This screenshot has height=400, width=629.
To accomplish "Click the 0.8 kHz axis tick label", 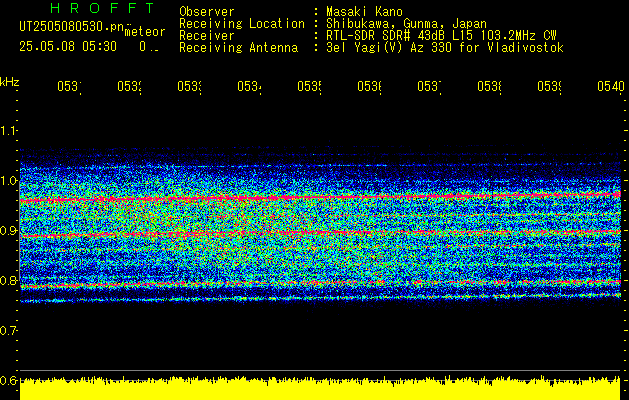I will (x=8, y=280).
